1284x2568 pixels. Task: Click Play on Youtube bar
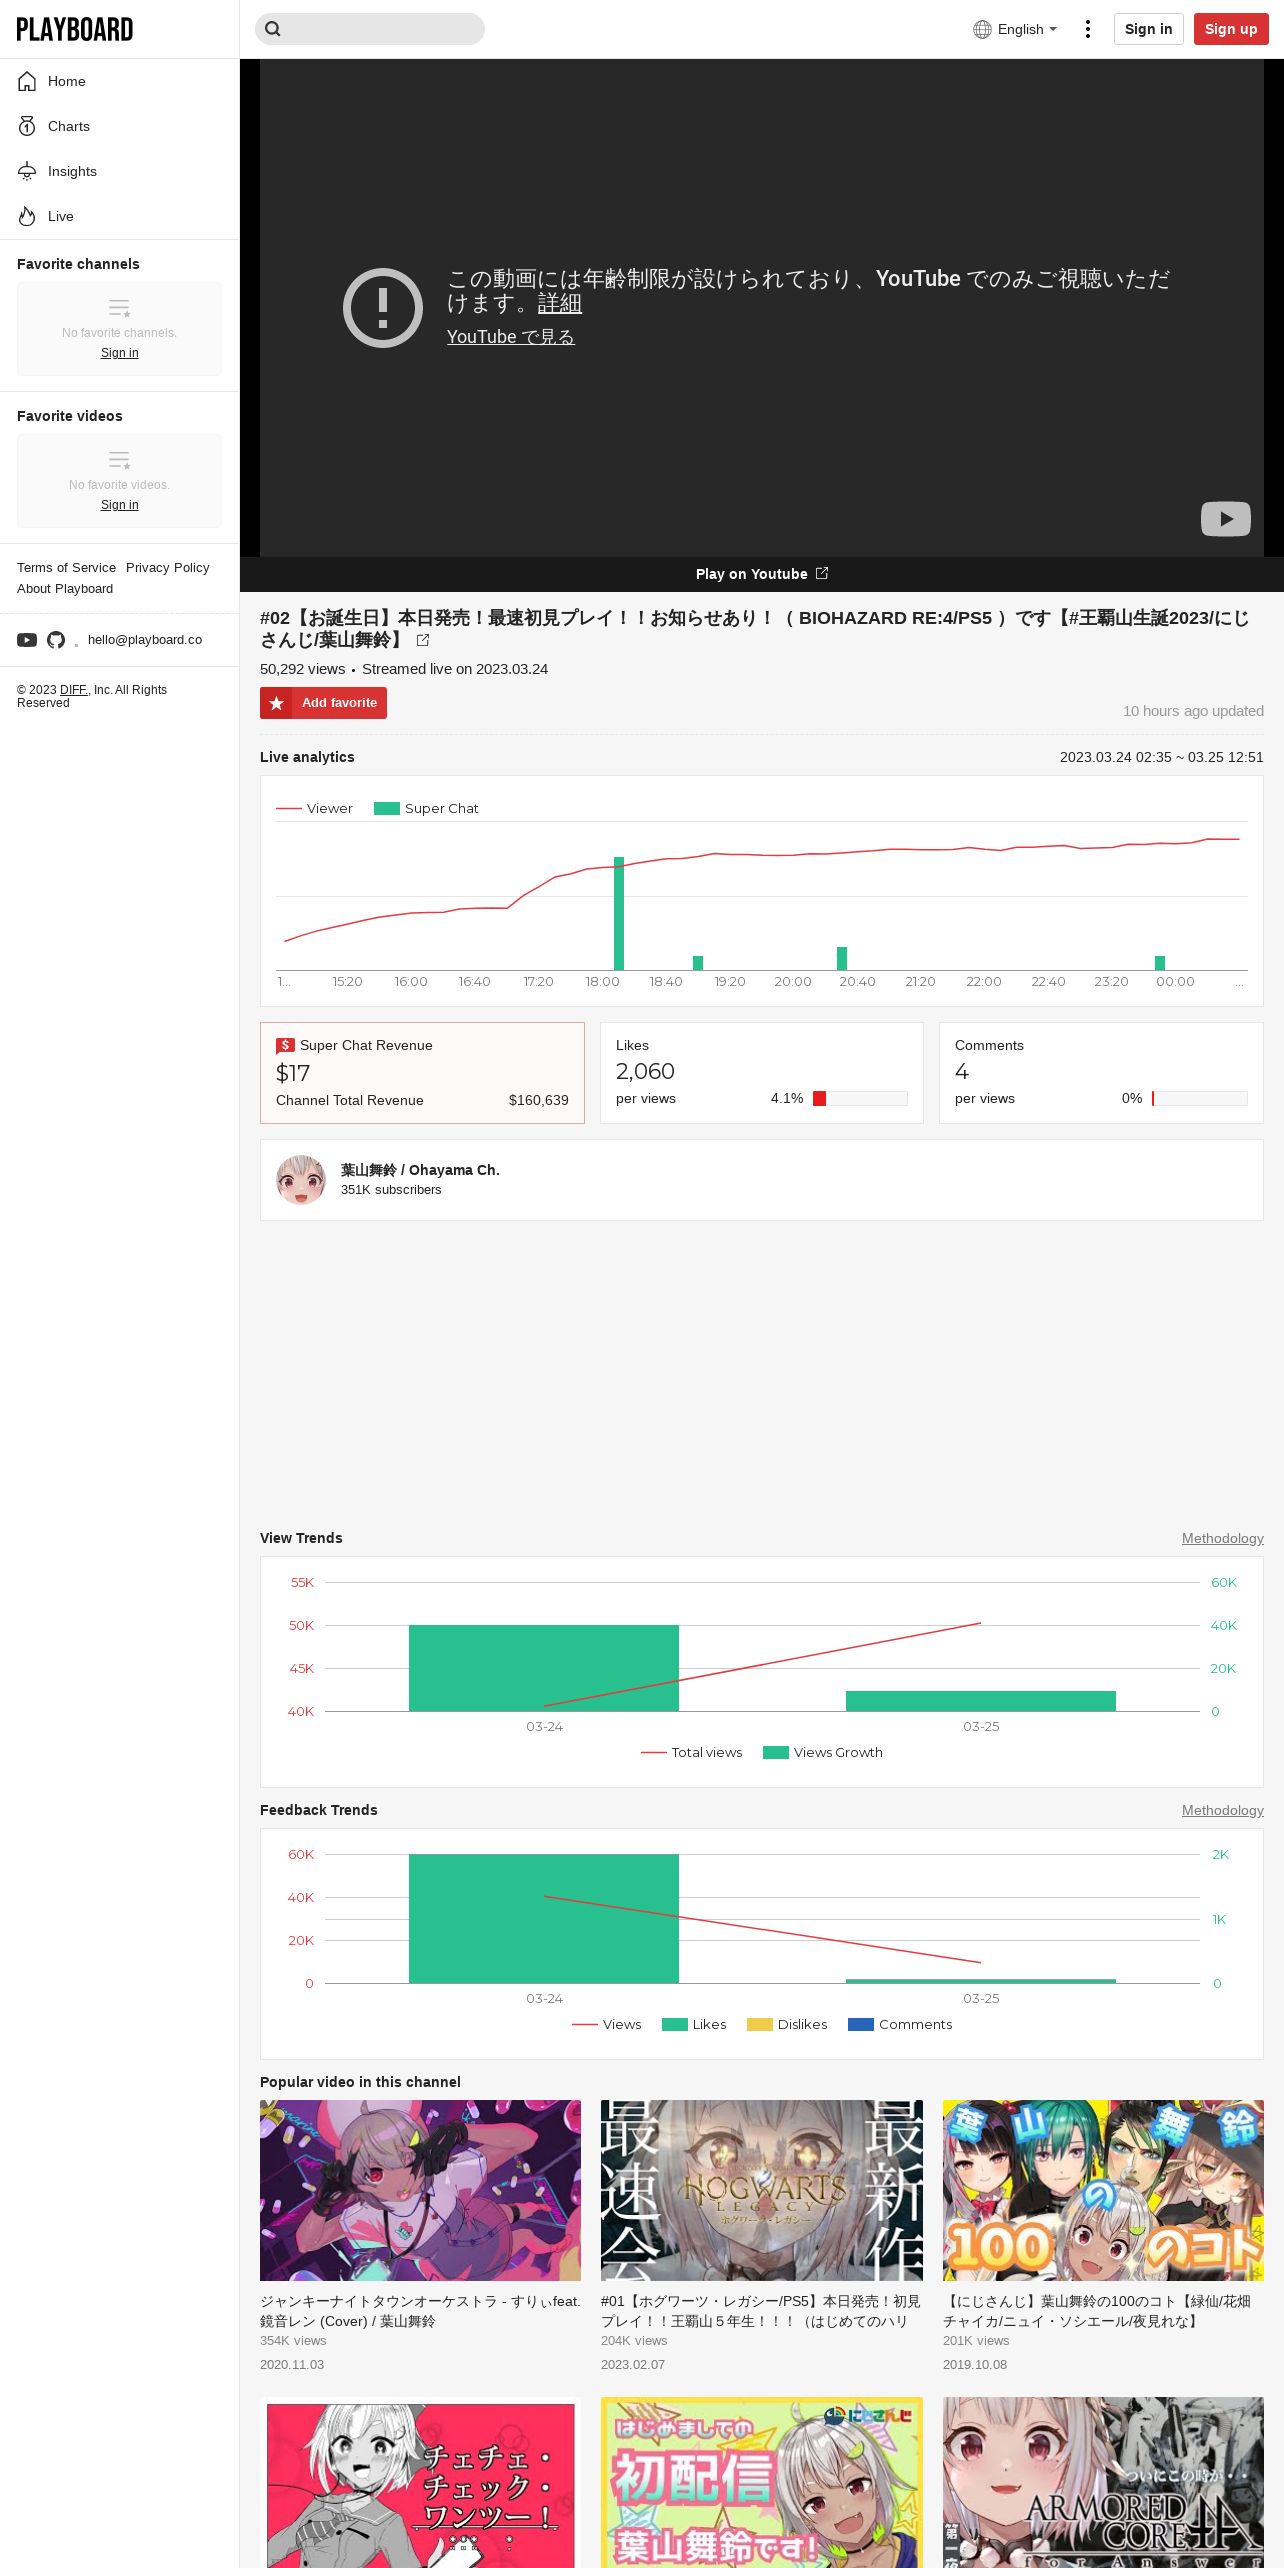point(762,574)
